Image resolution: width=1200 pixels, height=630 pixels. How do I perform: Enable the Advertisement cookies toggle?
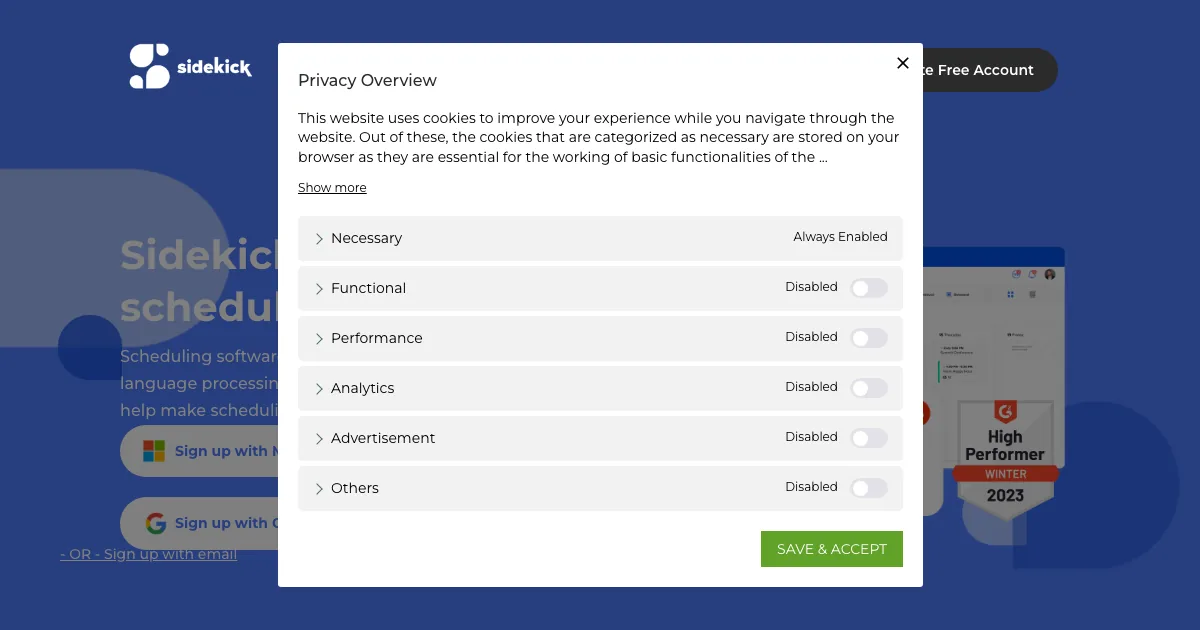pos(868,438)
